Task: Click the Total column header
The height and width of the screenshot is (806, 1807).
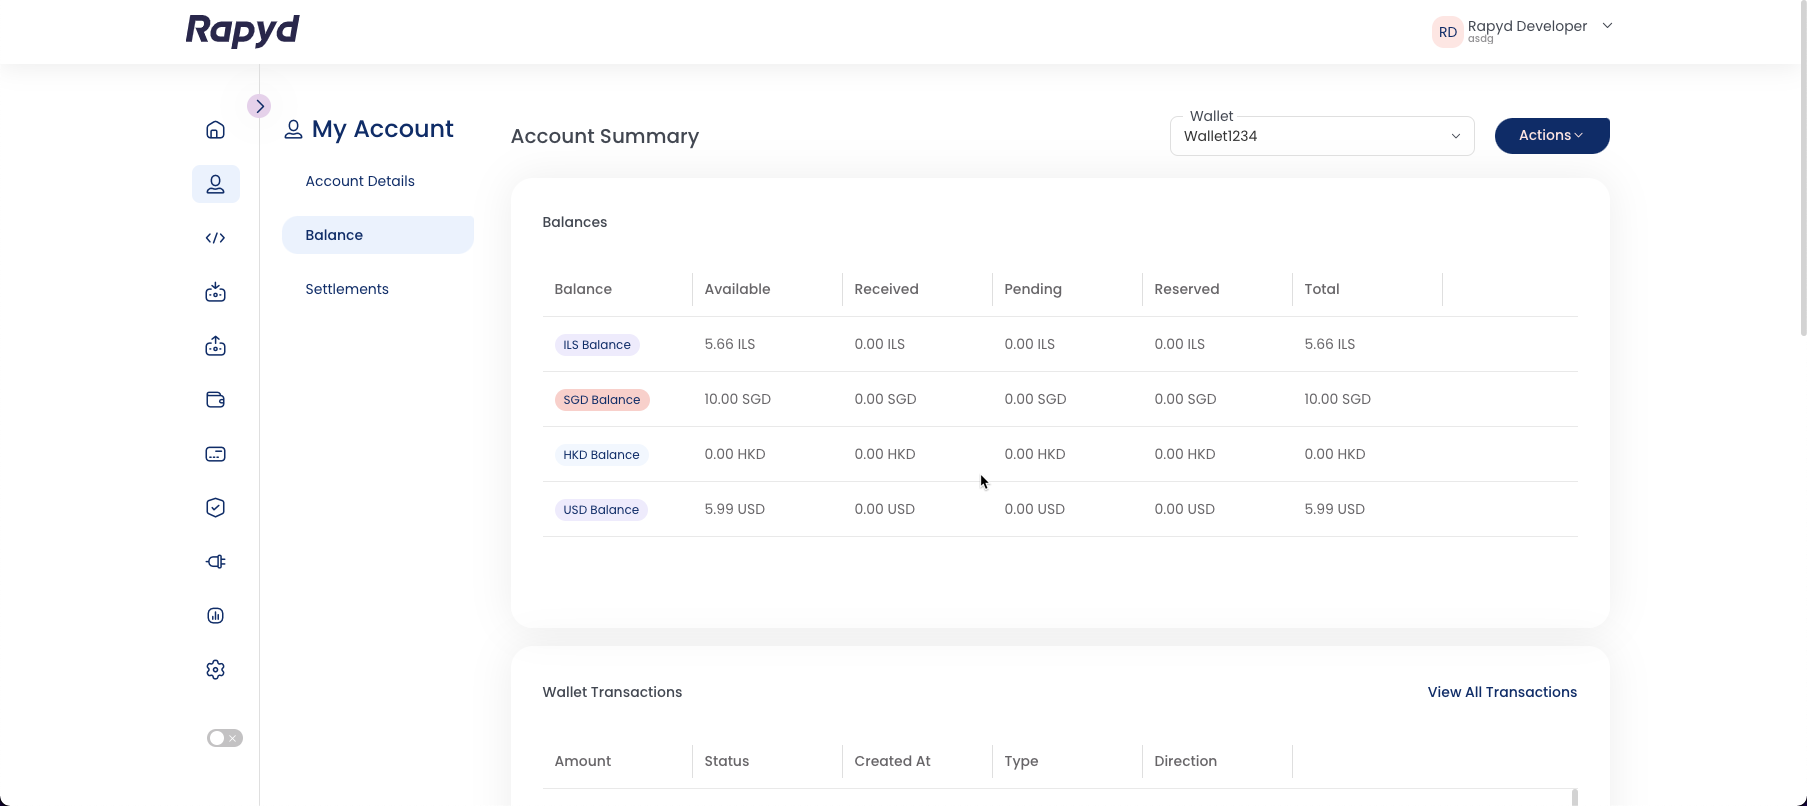Action: (x=1322, y=289)
